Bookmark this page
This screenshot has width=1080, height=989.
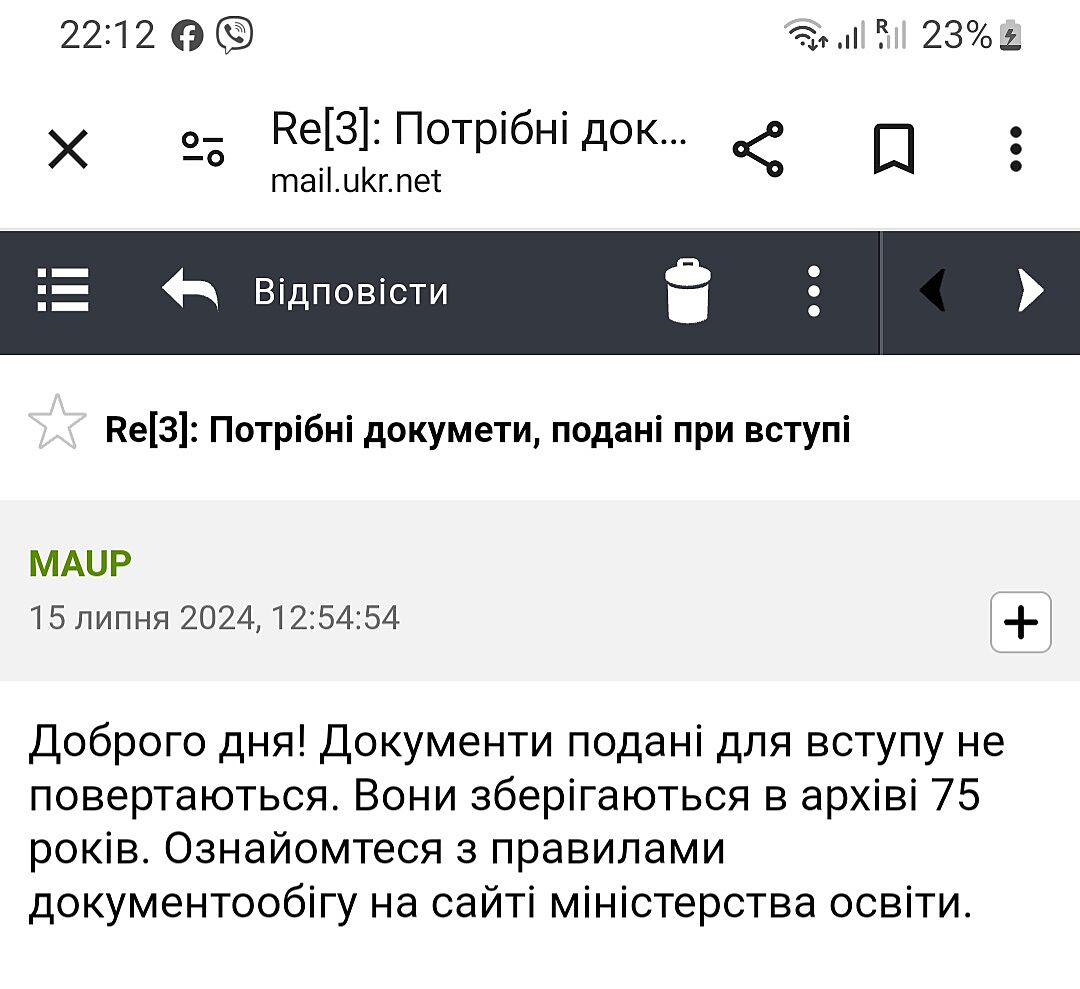893,150
